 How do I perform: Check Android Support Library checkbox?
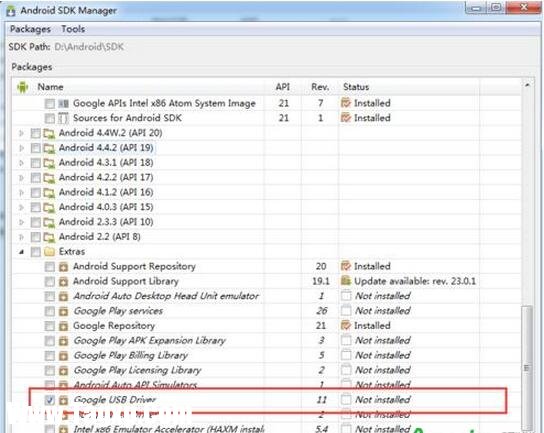point(50,281)
